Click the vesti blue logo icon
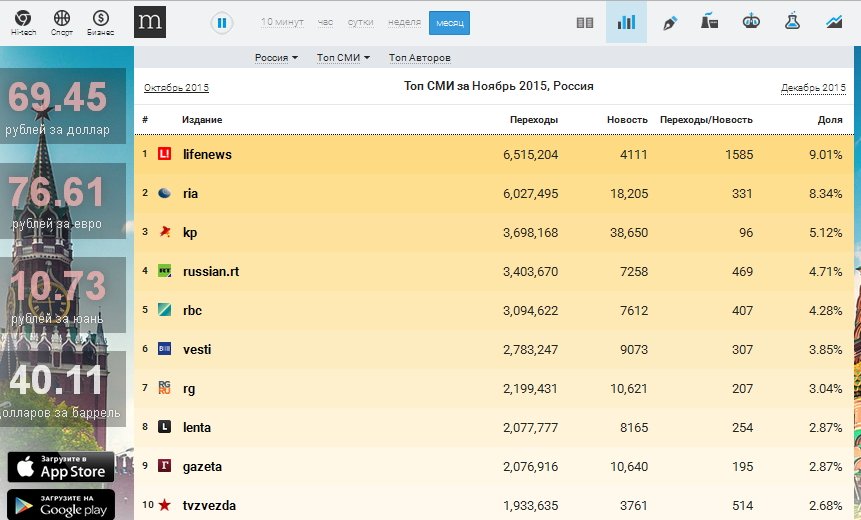Screen dimensions: 861x520 tap(165, 349)
